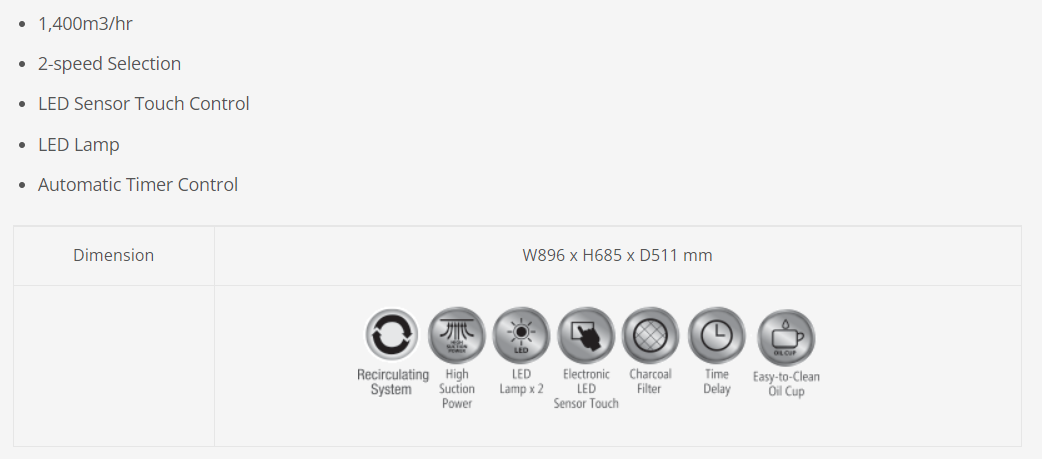Click the Automatic Timer Control item
The width and height of the screenshot is (1042, 459).
(138, 185)
